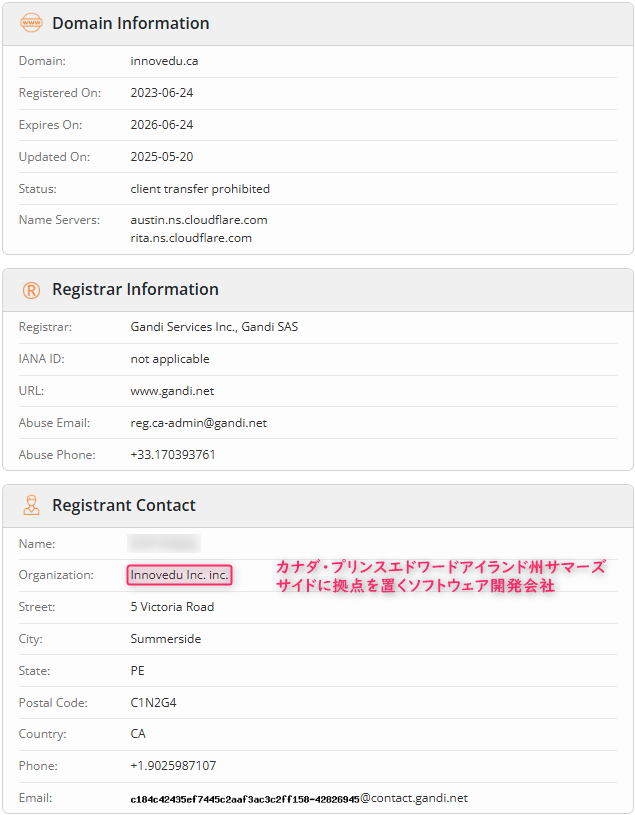Click the Registered On: label
The image size is (635, 815).
60,93
